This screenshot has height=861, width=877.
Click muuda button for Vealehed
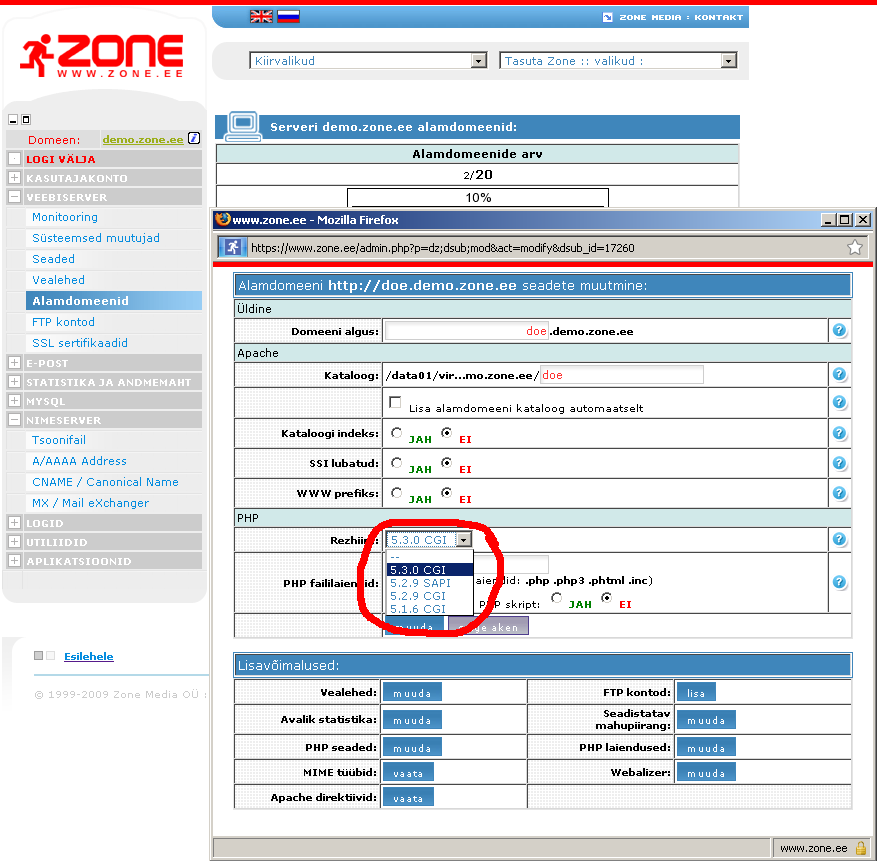pos(412,692)
